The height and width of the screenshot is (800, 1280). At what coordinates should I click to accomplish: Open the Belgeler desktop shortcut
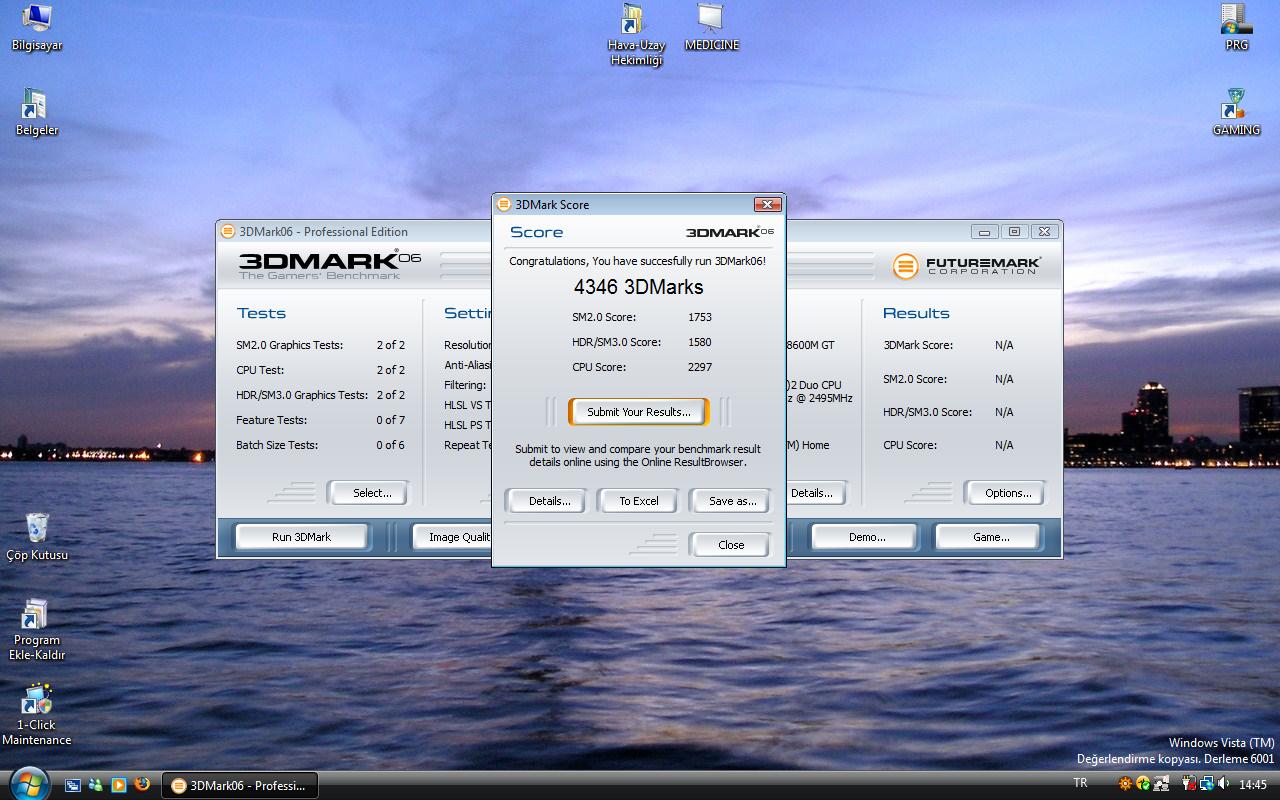[36, 112]
